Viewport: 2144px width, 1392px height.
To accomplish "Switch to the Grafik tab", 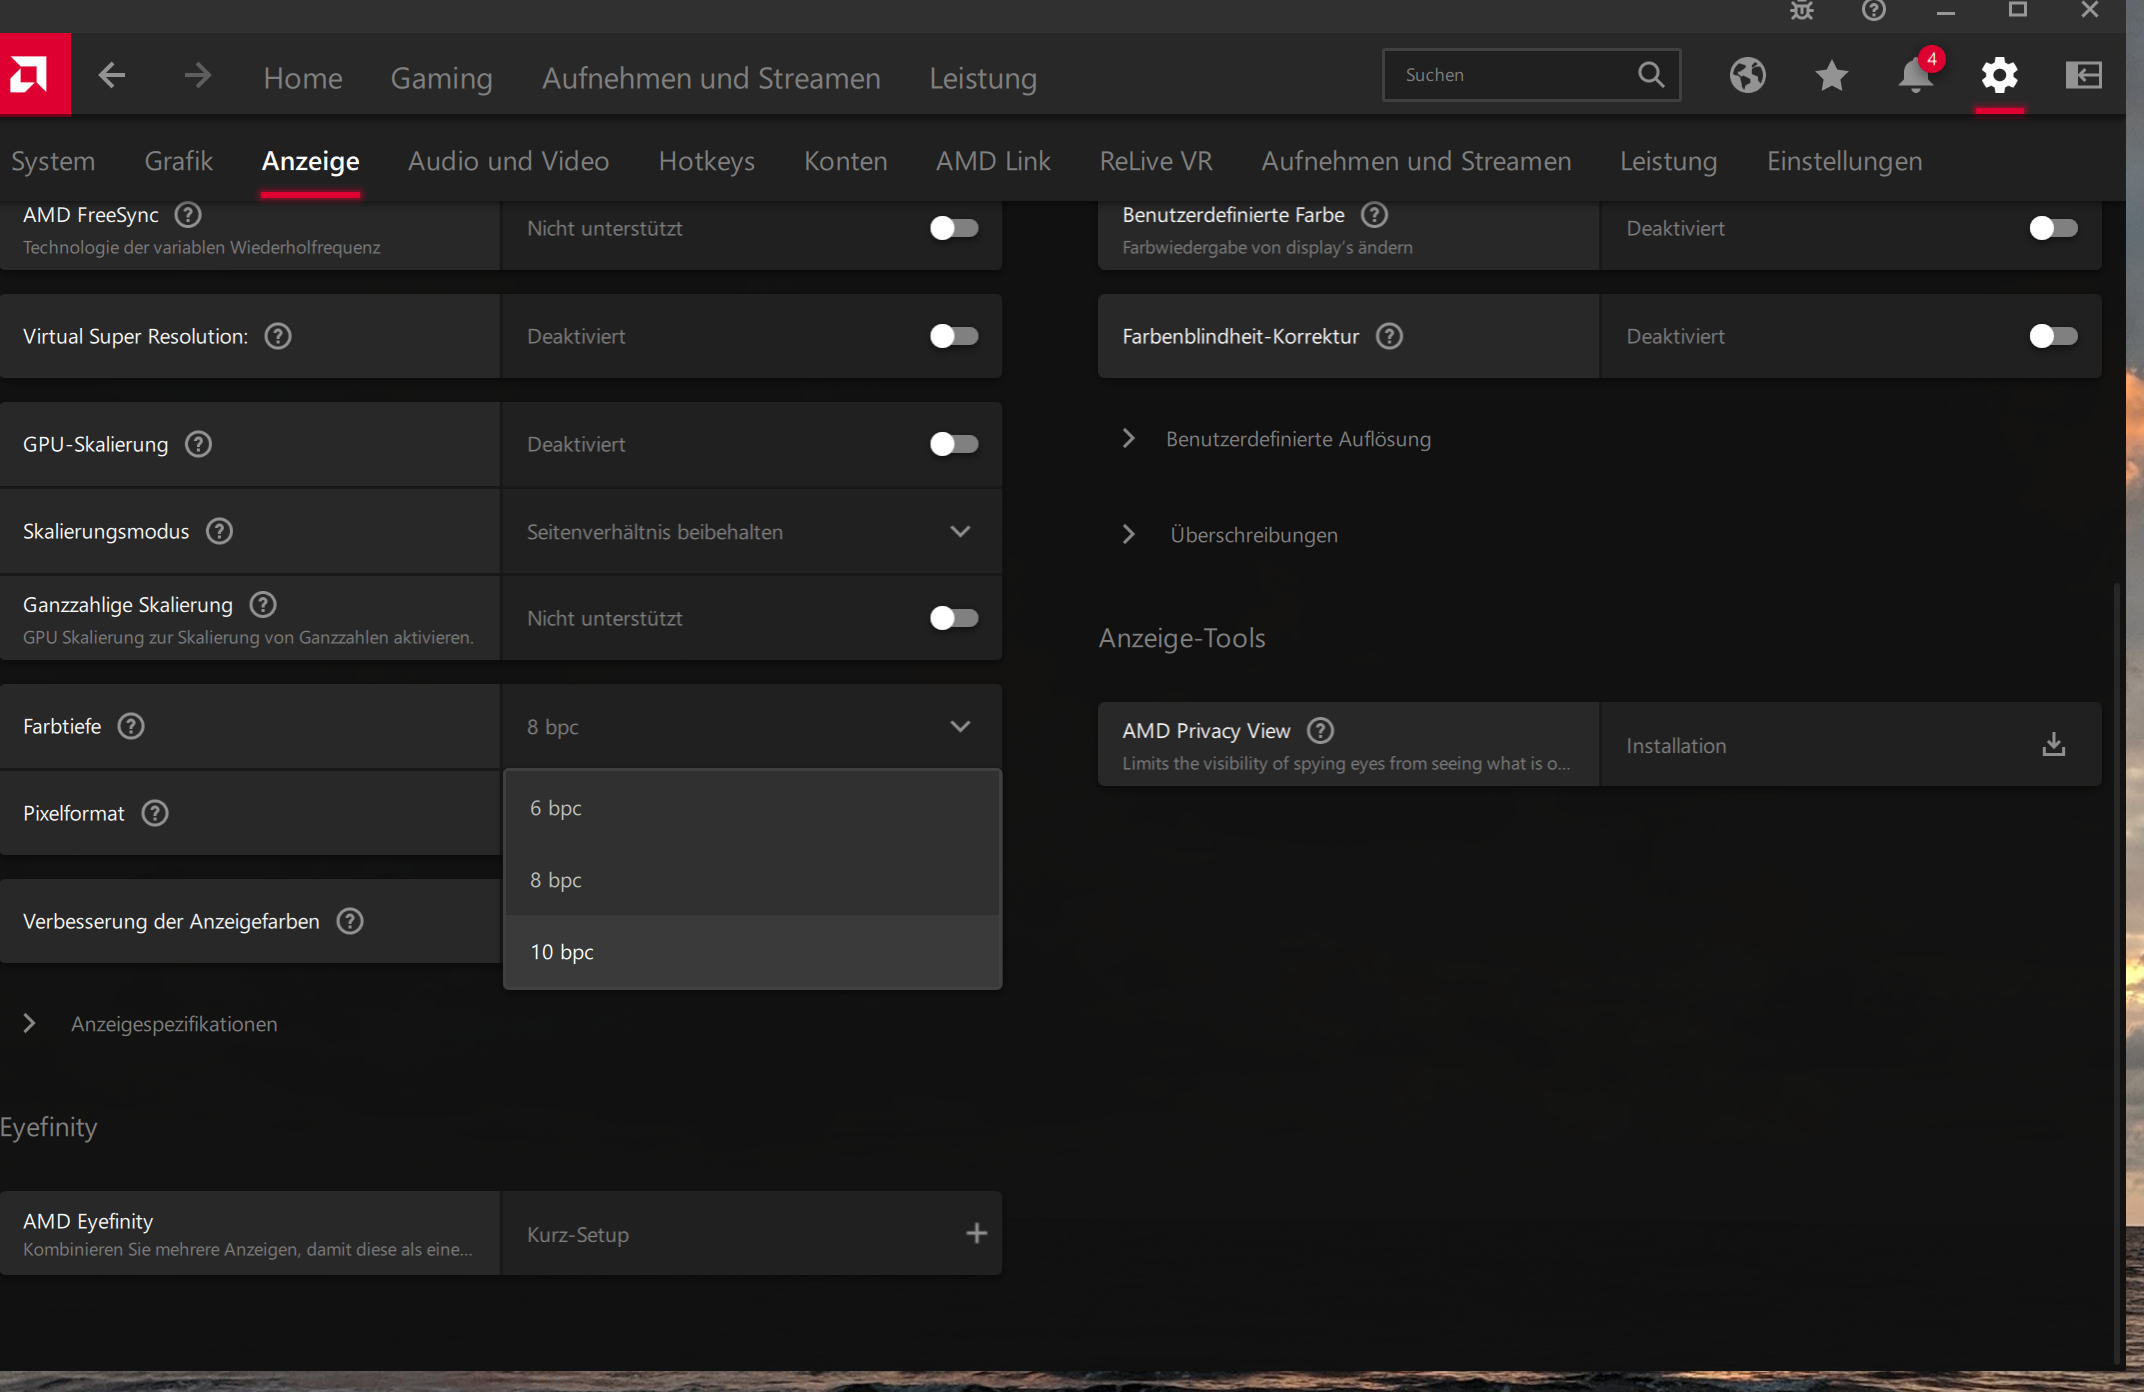I will click(x=178, y=161).
